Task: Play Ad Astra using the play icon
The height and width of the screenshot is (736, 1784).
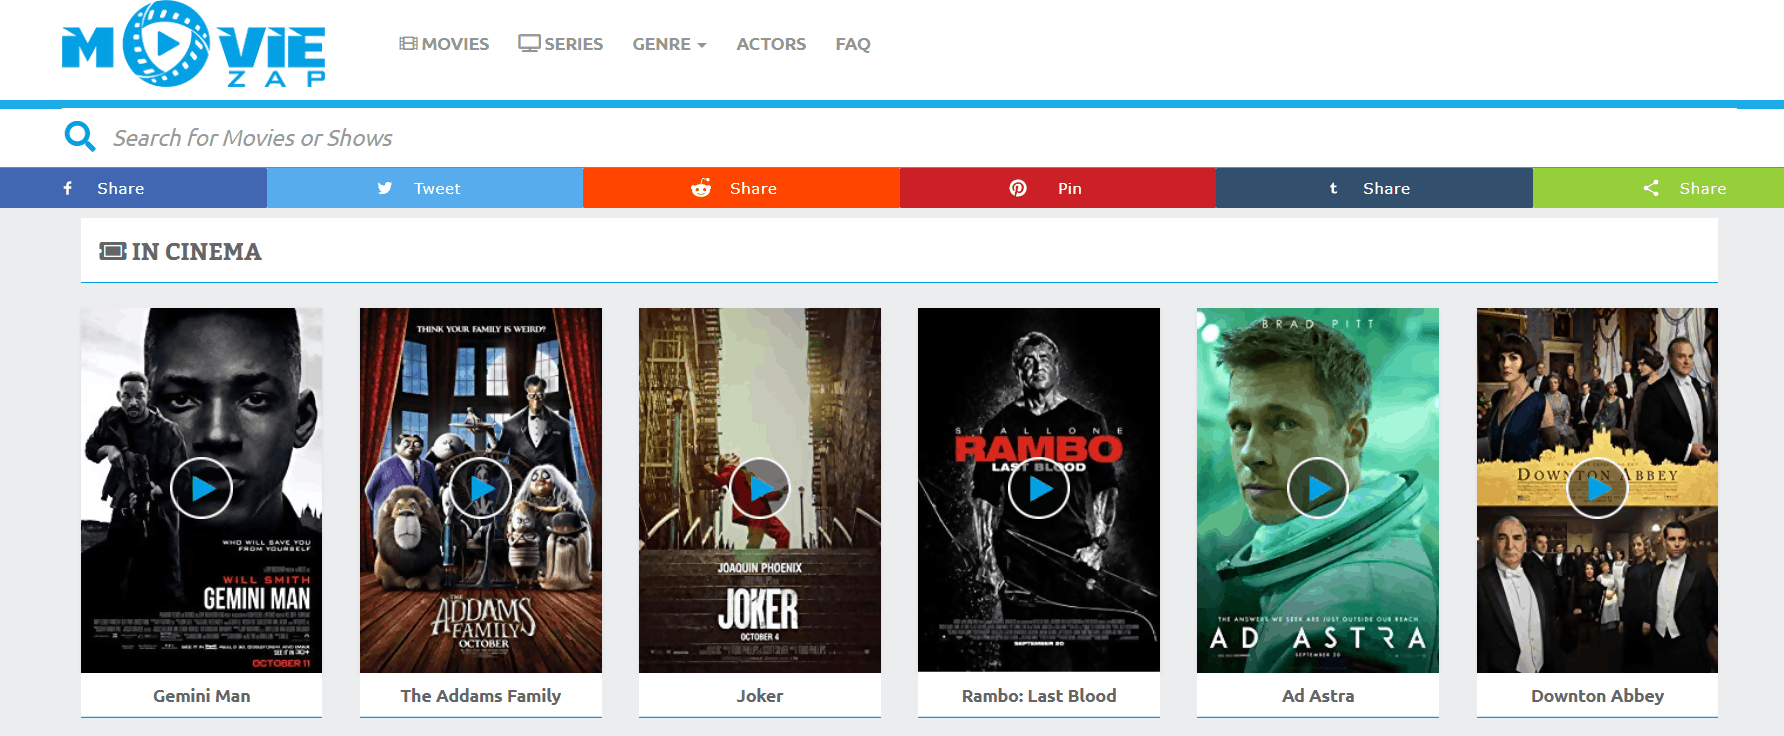Action: click(x=1318, y=488)
